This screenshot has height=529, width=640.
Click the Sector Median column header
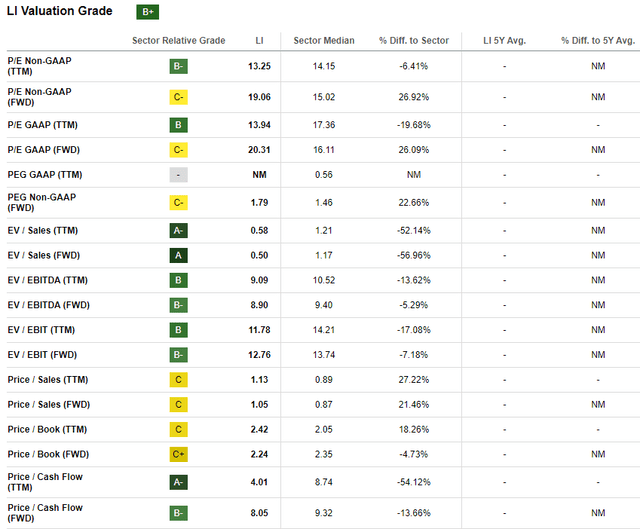point(324,40)
